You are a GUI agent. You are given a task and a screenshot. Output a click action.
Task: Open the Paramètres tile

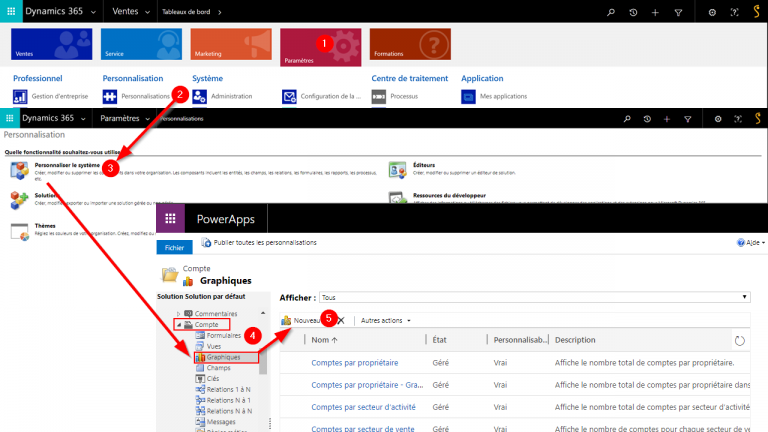[320, 47]
